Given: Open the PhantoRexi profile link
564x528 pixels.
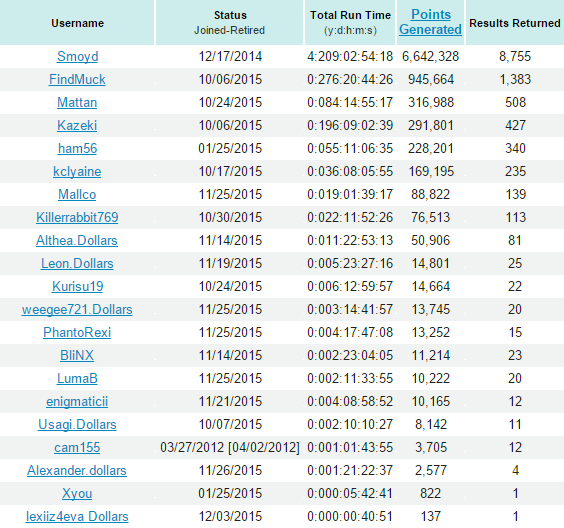Looking at the screenshot, I should click(77, 333).
